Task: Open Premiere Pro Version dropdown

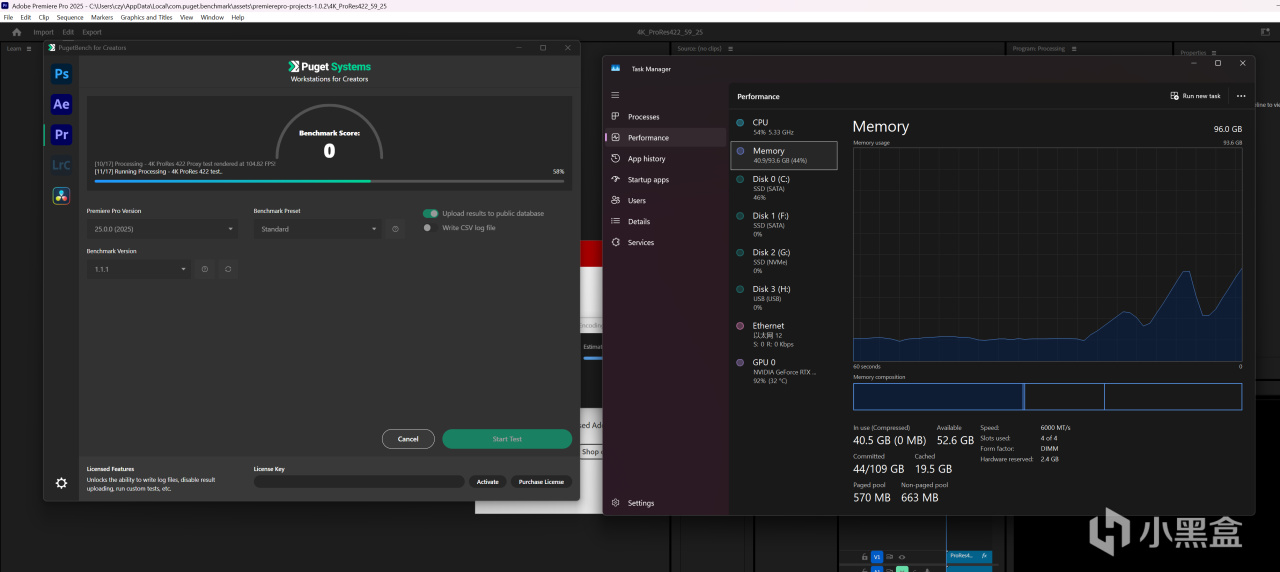Action: tap(162, 229)
